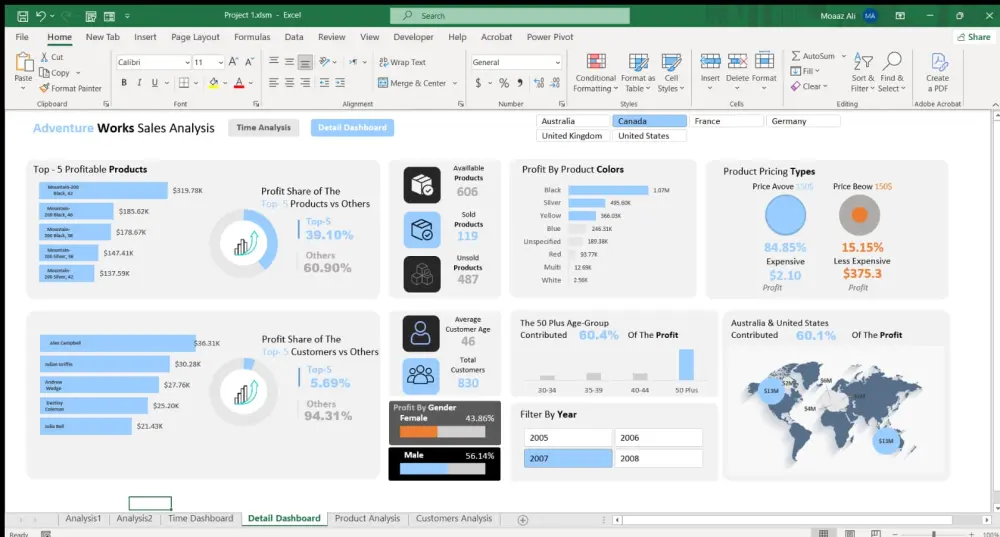Click the Save icon in title bar
The image size is (1000, 537).
pos(22,16)
